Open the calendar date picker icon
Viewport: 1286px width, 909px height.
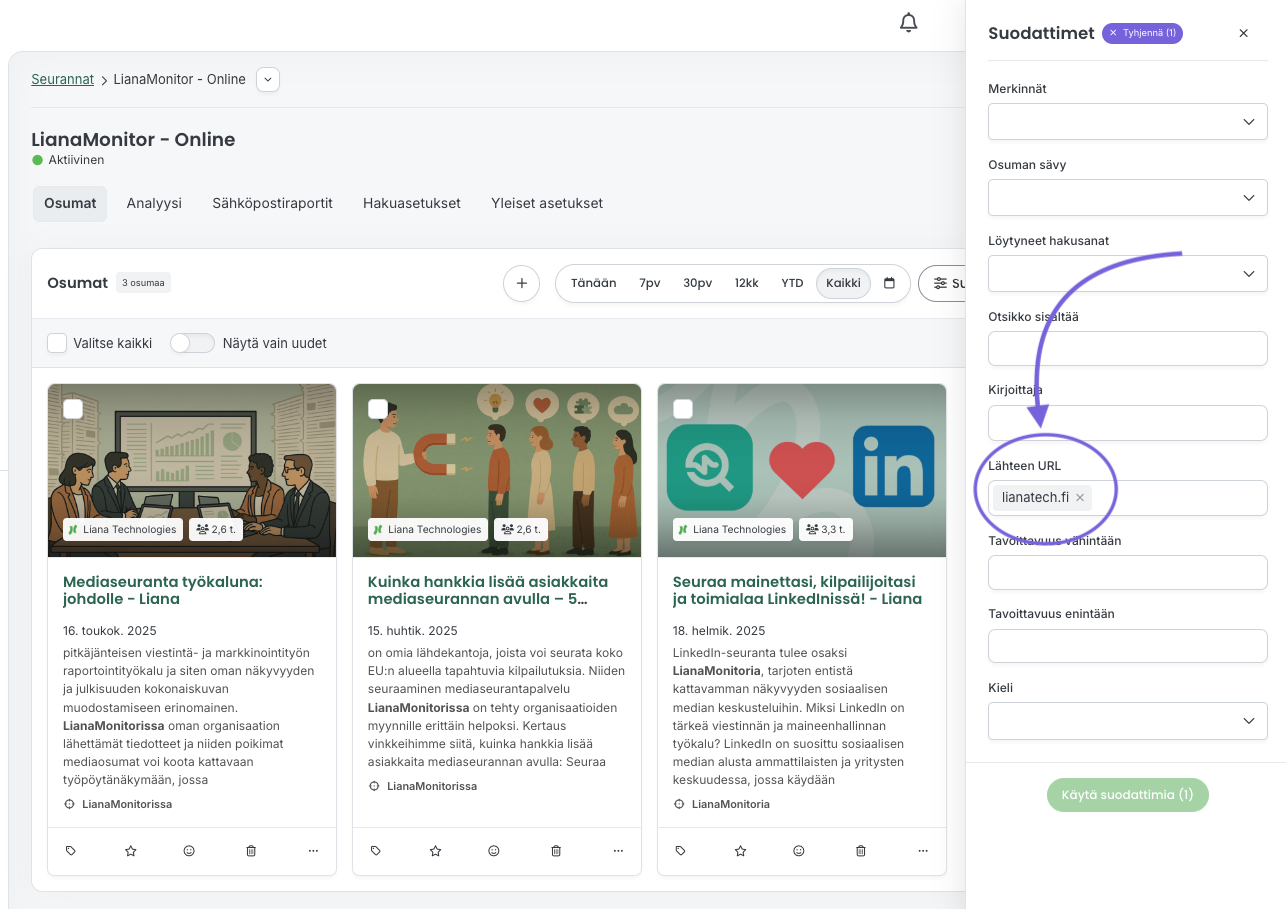[x=889, y=283]
